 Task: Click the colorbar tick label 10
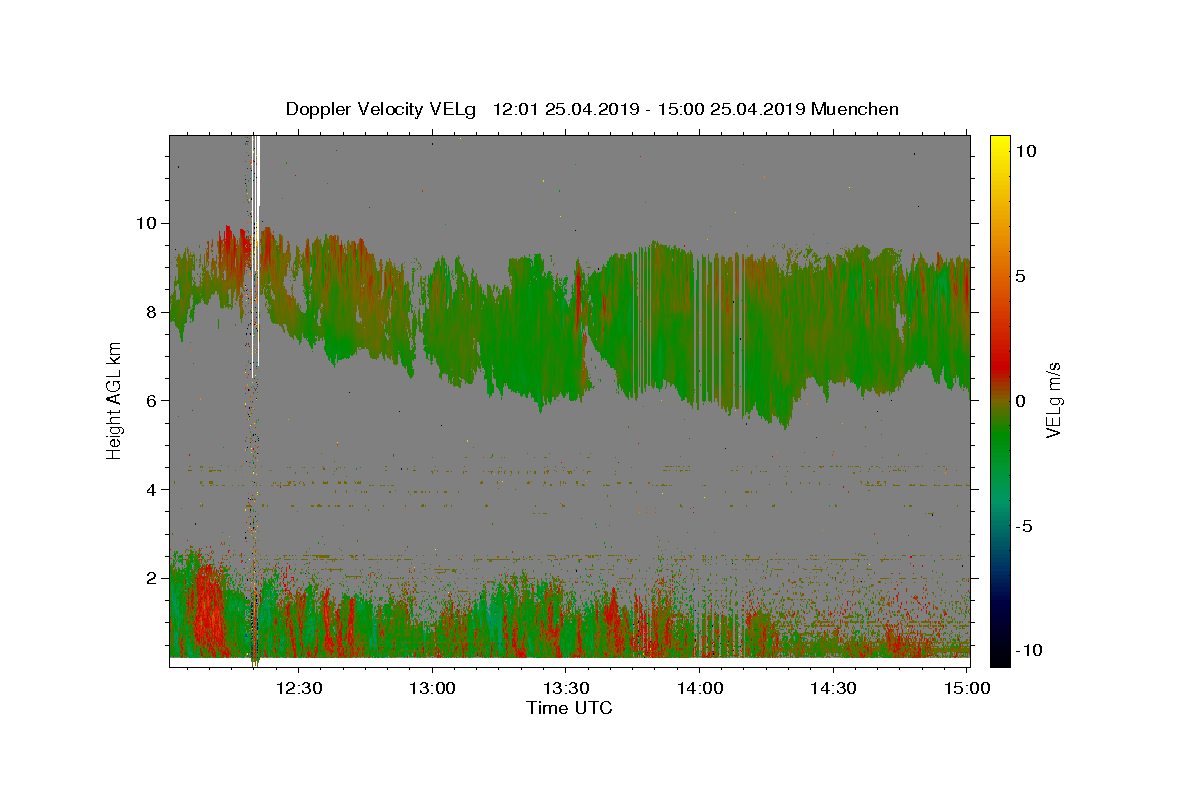(x=1027, y=151)
